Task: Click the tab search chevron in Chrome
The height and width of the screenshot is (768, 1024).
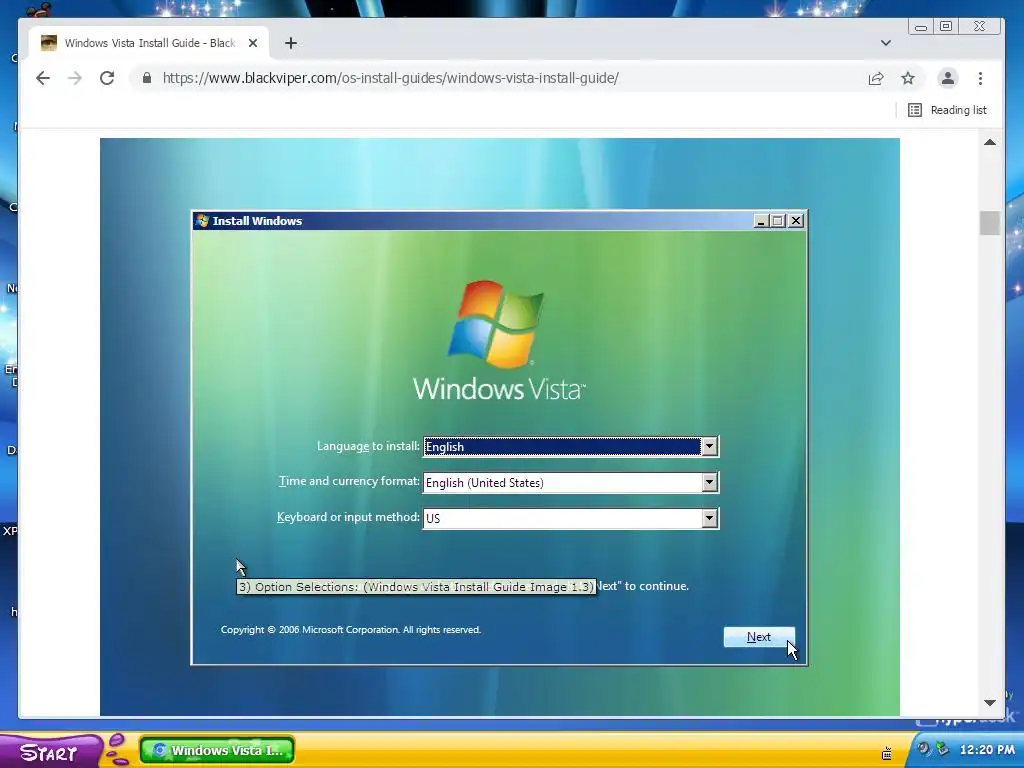Action: (886, 43)
